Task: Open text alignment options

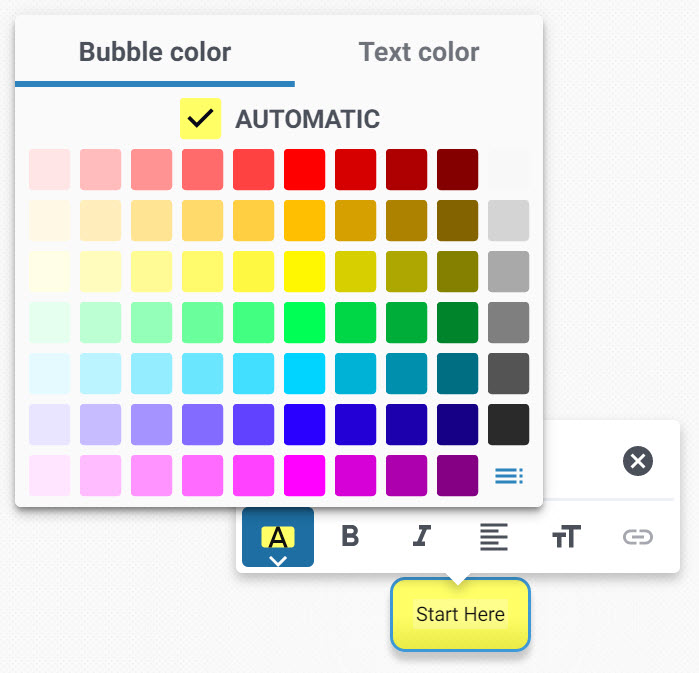Action: 493,537
